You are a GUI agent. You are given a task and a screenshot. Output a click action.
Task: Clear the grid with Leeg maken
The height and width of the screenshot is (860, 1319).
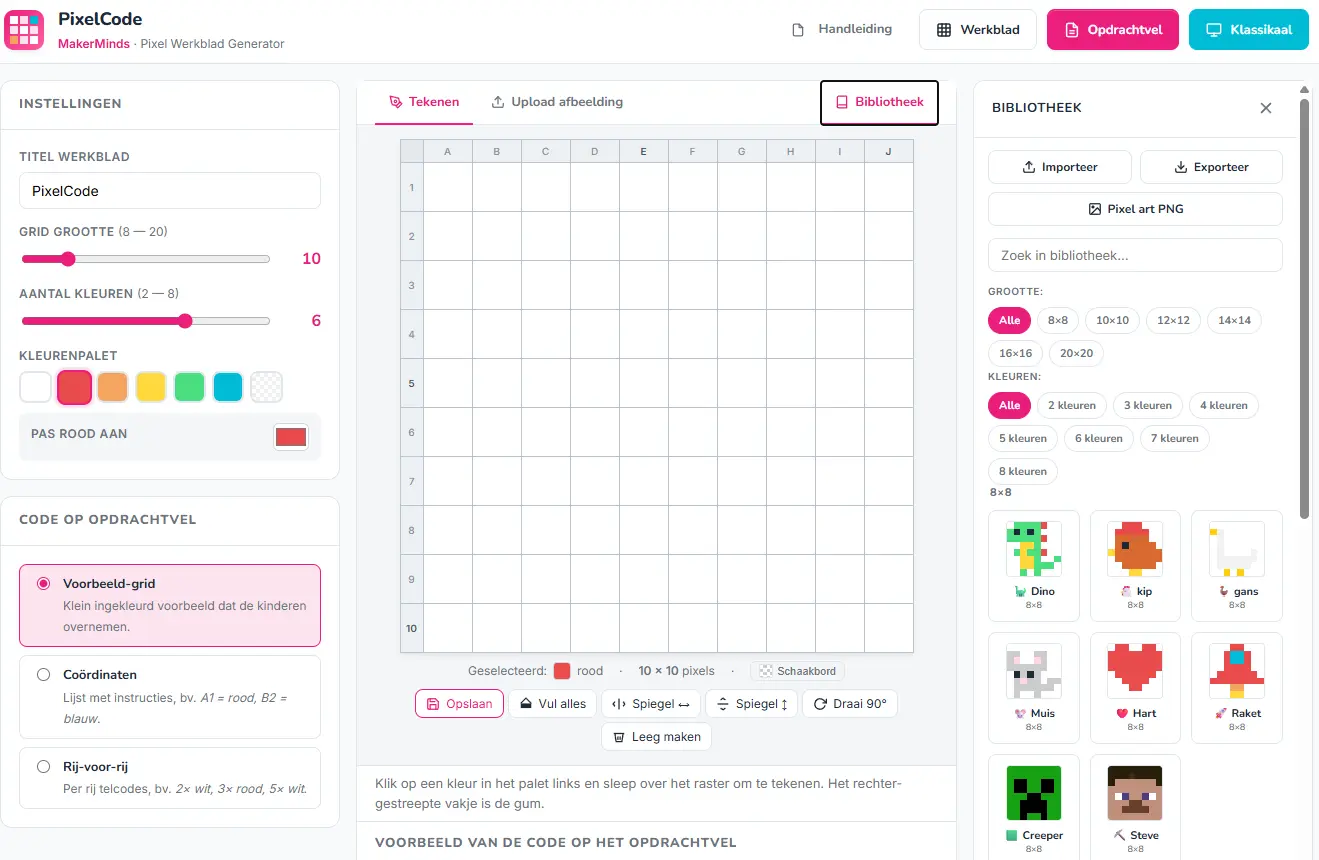tap(656, 737)
